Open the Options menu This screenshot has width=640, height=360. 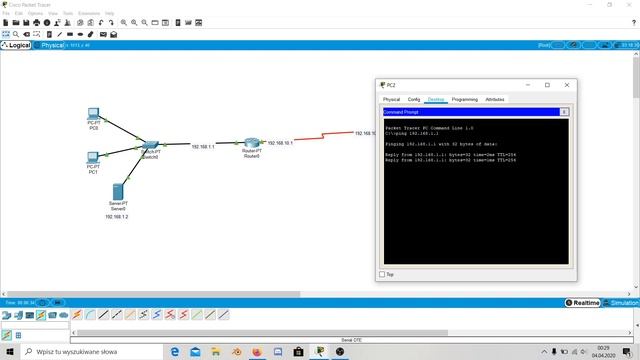[35, 13]
